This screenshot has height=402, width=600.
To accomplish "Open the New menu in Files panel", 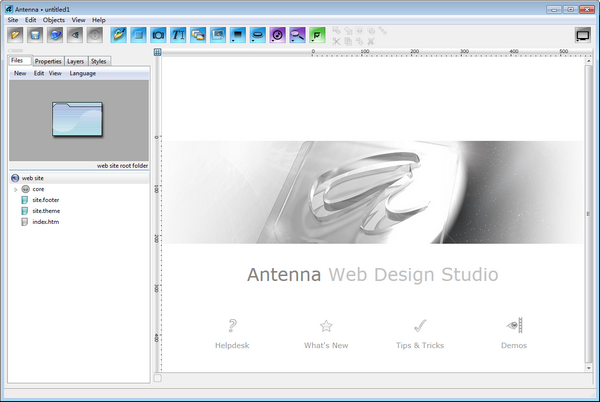I will pyautogui.click(x=20, y=73).
